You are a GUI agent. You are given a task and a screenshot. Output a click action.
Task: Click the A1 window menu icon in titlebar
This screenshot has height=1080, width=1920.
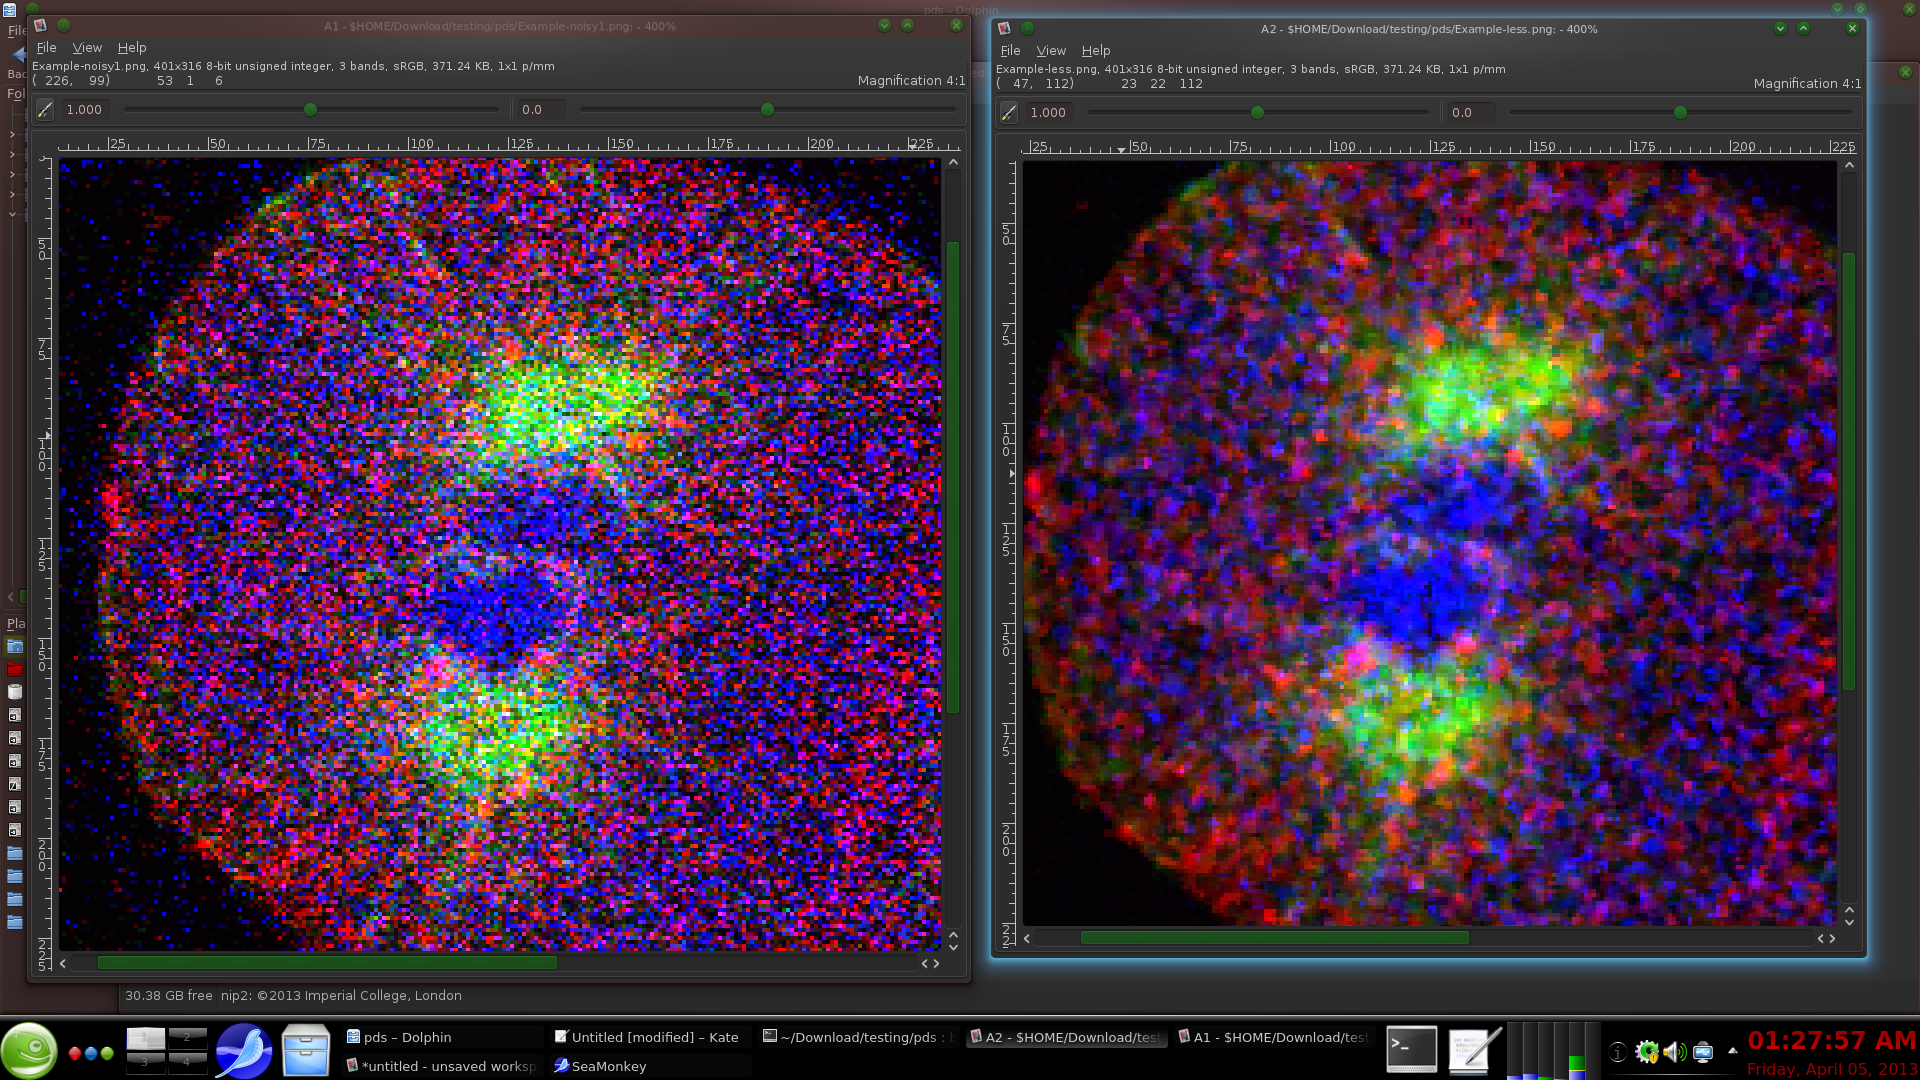tap(40, 25)
